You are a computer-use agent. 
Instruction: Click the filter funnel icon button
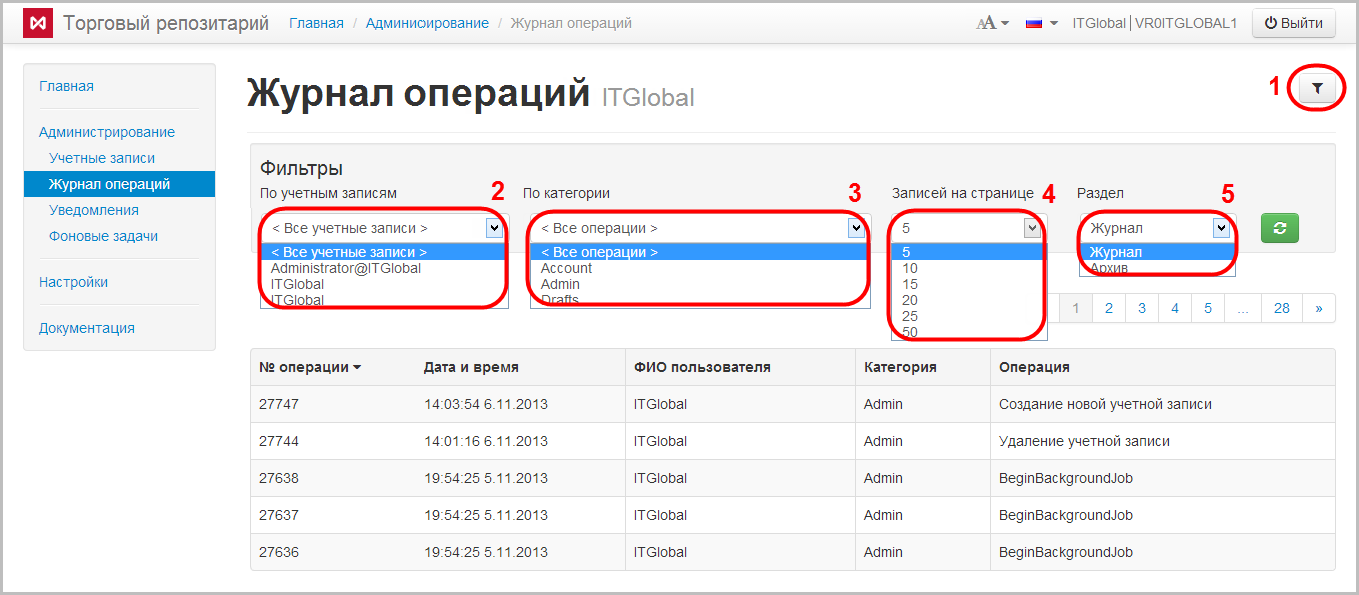tap(1317, 89)
